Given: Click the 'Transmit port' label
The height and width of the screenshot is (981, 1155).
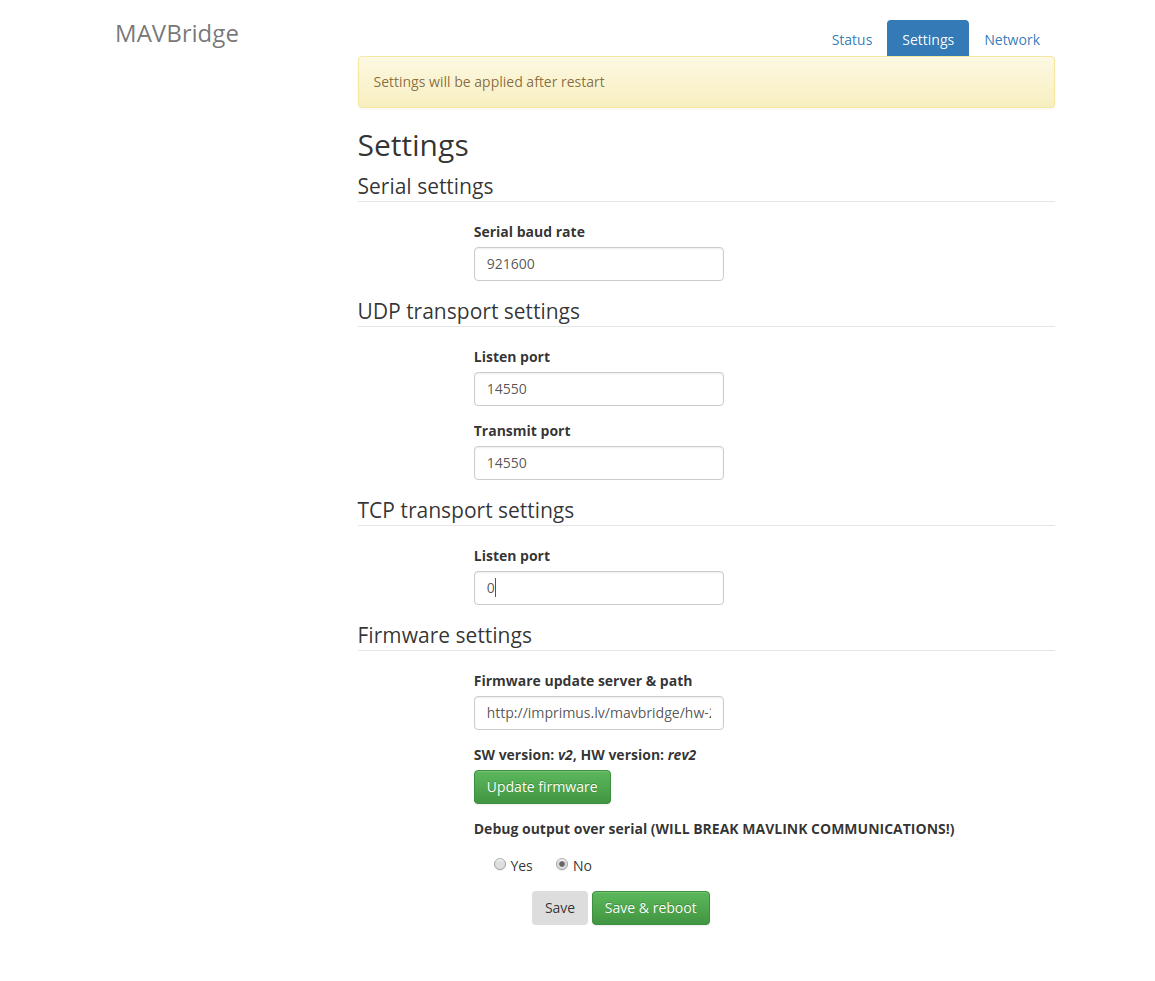Looking at the screenshot, I should click(x=522, y=431).
